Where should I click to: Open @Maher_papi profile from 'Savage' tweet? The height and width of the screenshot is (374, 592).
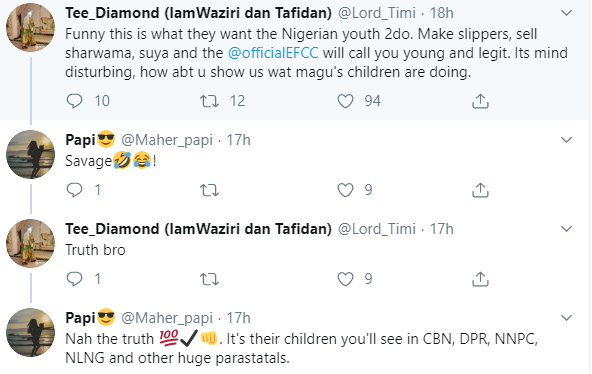[x=167, y=140]
